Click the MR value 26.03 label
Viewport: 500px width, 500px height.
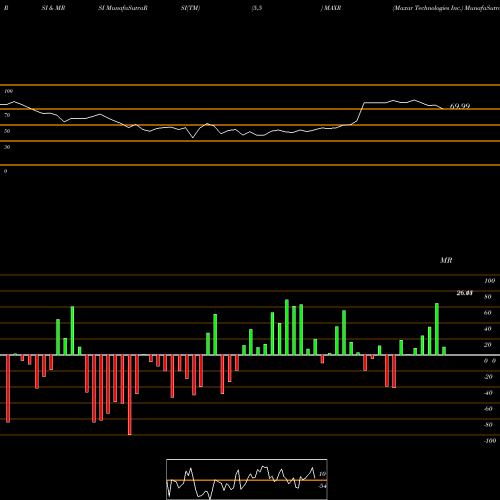click(x=465, y=293)
